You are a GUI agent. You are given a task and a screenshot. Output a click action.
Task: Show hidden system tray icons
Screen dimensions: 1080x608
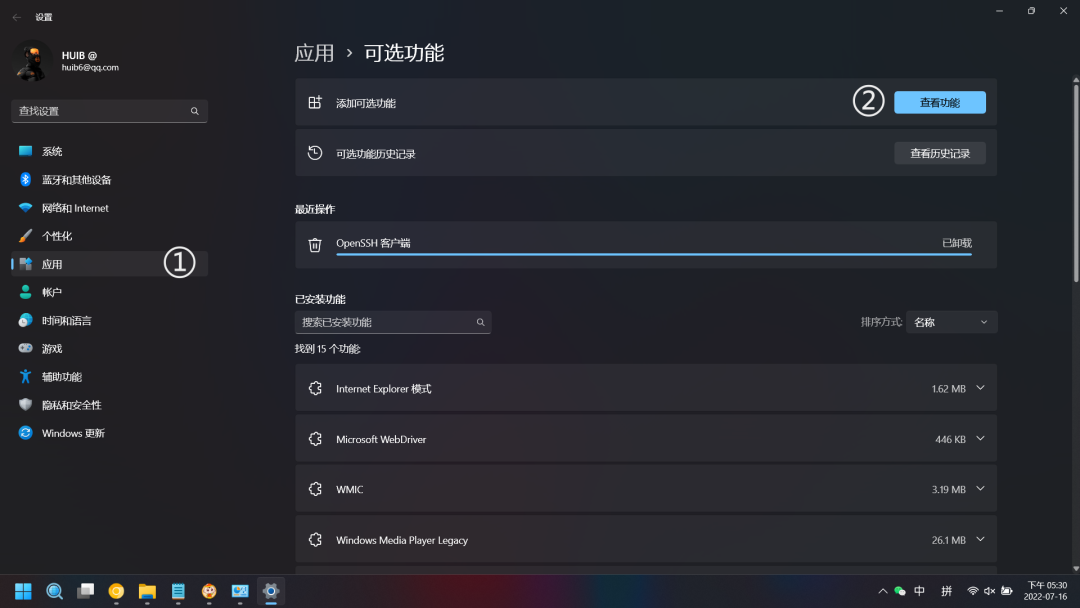click(x=882, y=591)
